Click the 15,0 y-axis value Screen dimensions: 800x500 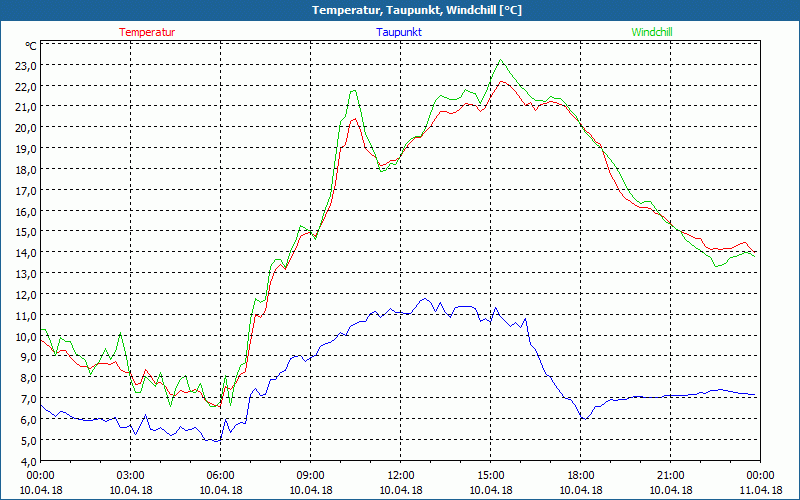27,232
